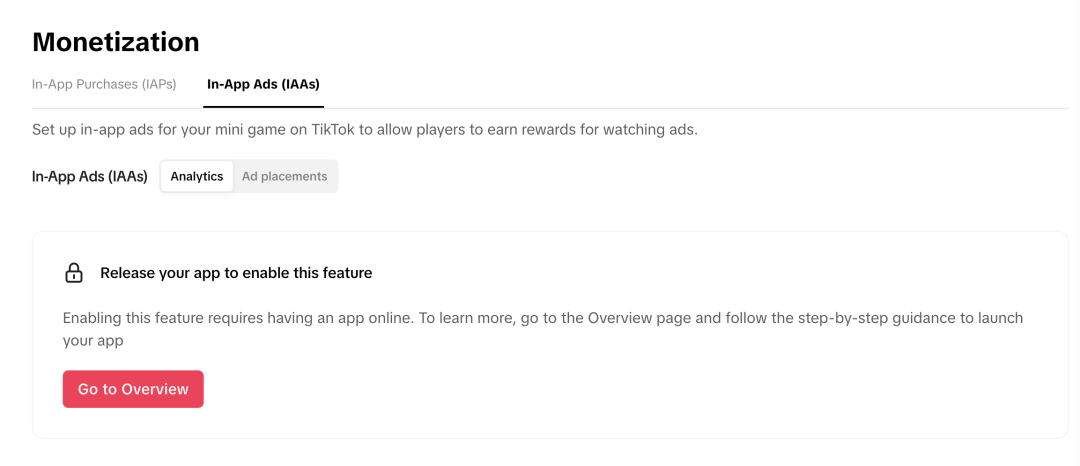Click the Monetization page heading

pos(116,42)
